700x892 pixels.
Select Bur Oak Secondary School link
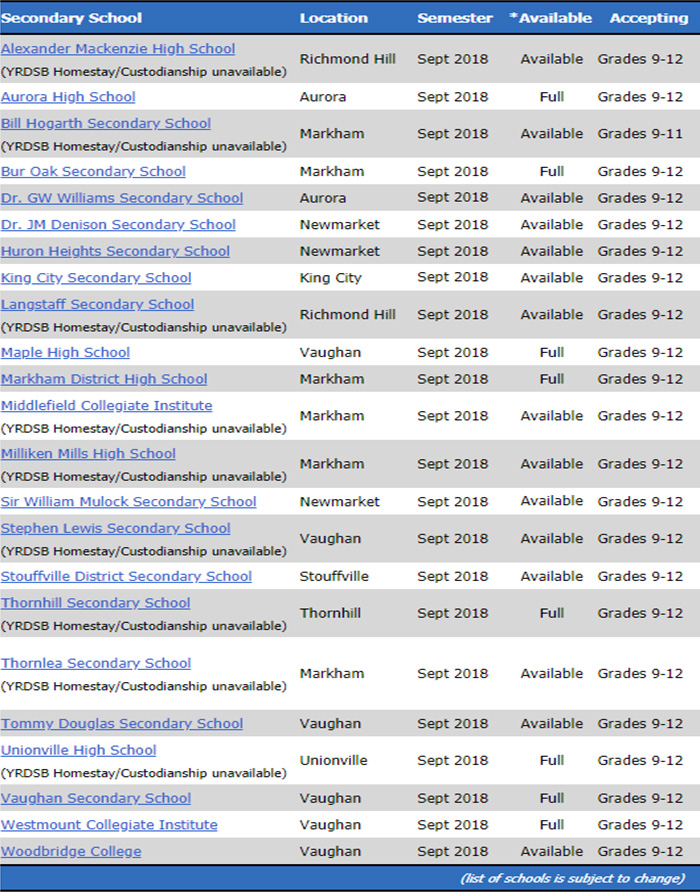pos(93,172)
